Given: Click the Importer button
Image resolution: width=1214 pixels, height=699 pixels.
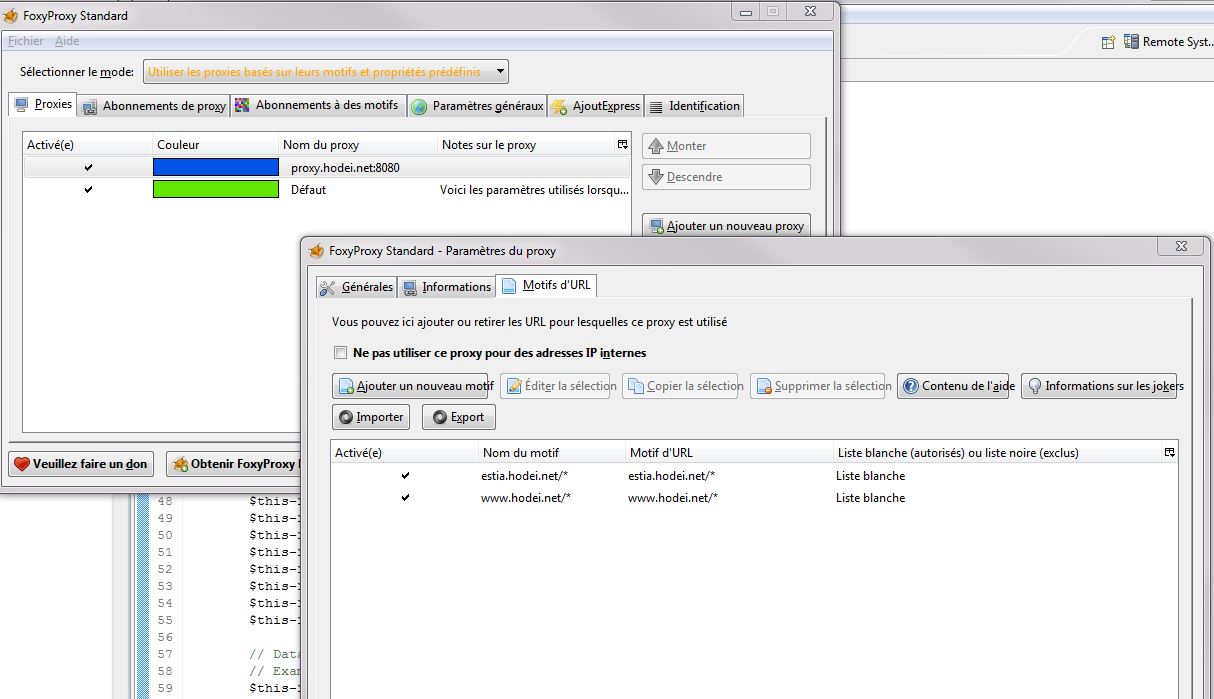Looking at the screenshot, I should tap(371, 417).
